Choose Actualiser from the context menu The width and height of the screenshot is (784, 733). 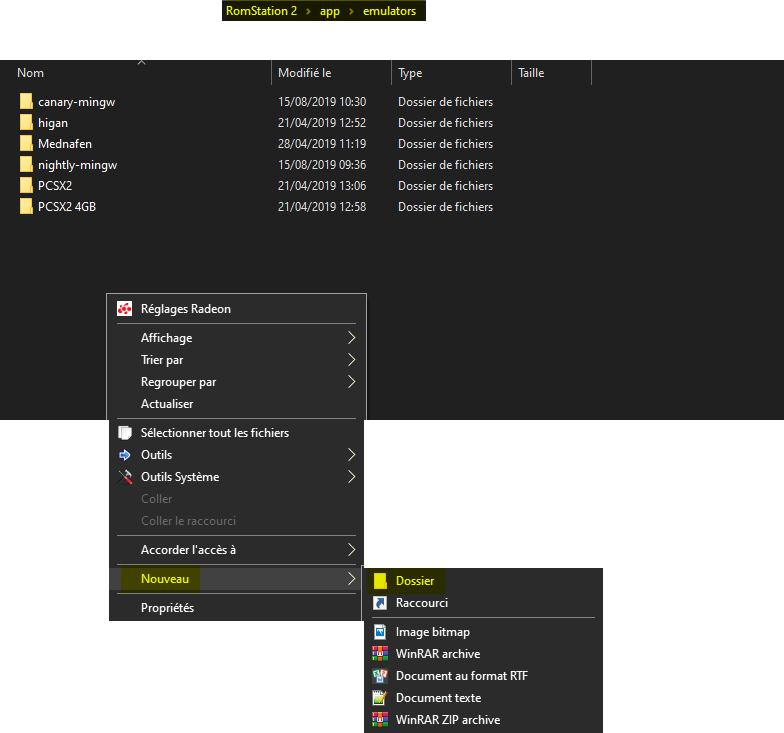click(x=236, y=404)
